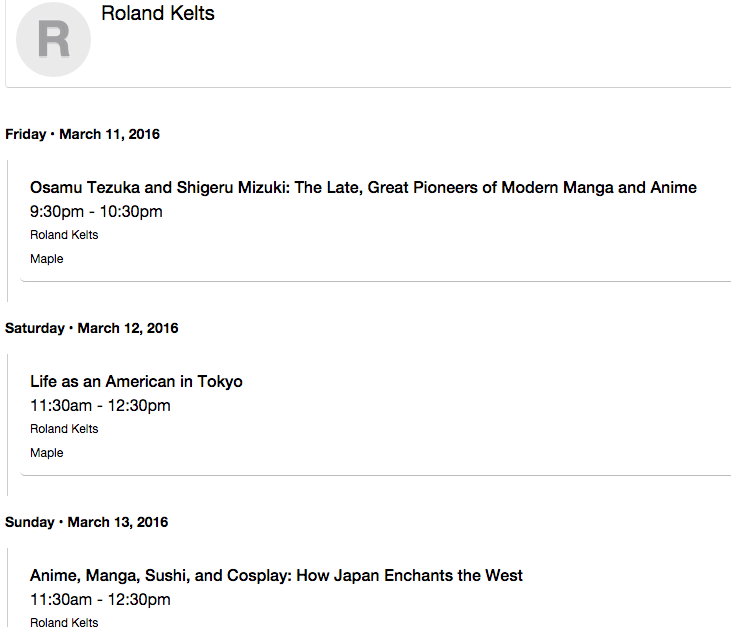The width and height of the screenshot is (731, 627).
Task: Select the Saturday · March 12, 2016 date header
Action: (x=91, y=328)
